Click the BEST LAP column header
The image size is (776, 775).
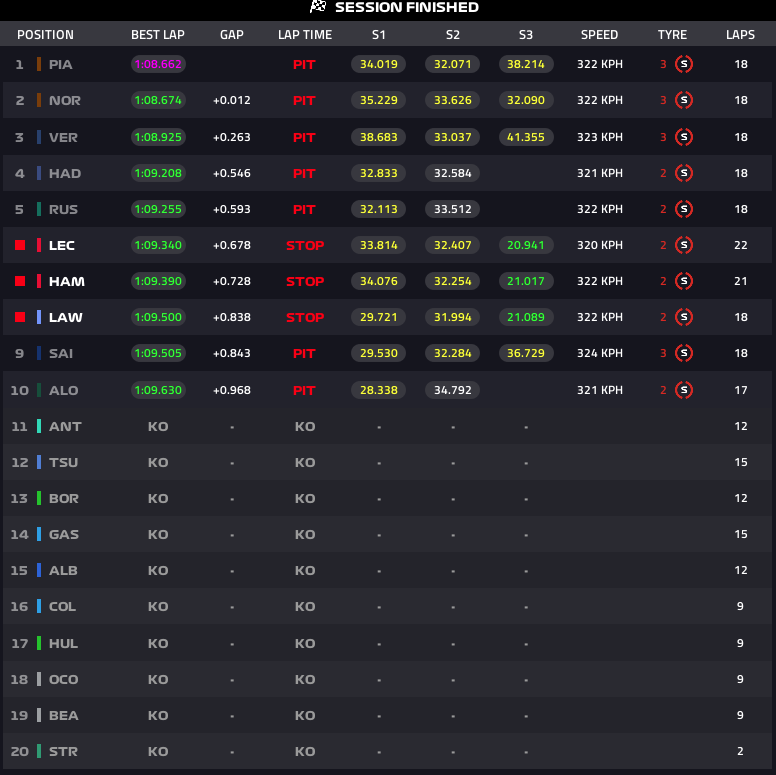tap(157, 35)
